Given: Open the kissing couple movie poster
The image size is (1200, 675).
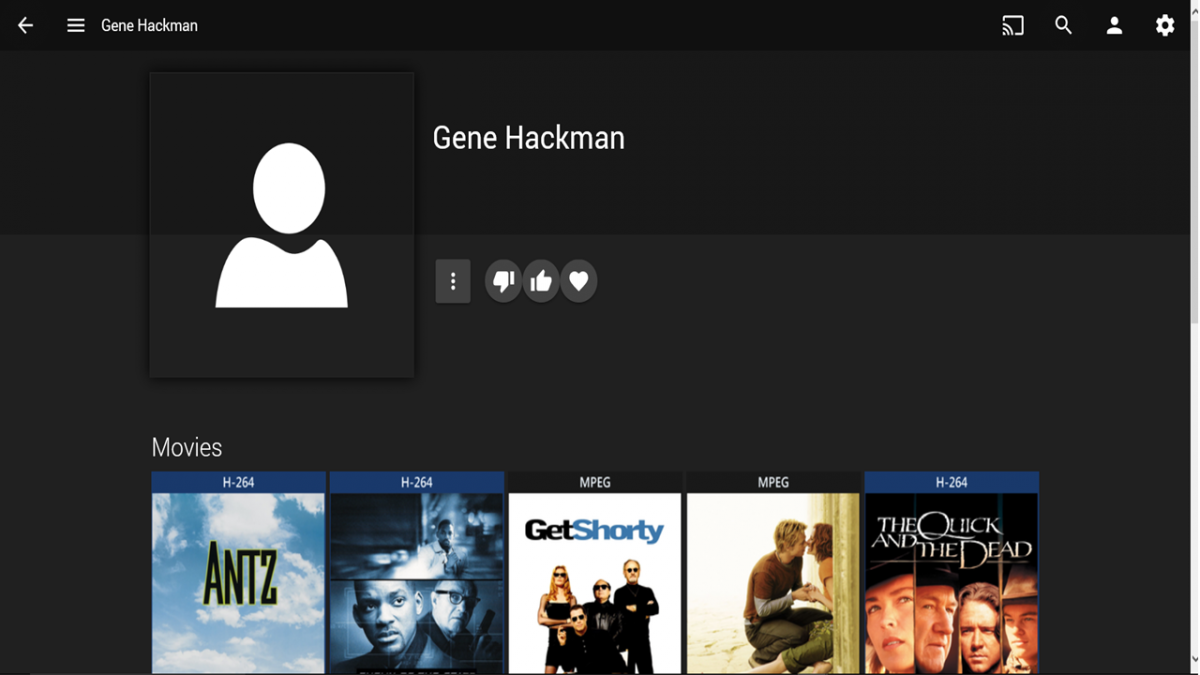Looking at the screenshot, I should (x=773, y=583).
